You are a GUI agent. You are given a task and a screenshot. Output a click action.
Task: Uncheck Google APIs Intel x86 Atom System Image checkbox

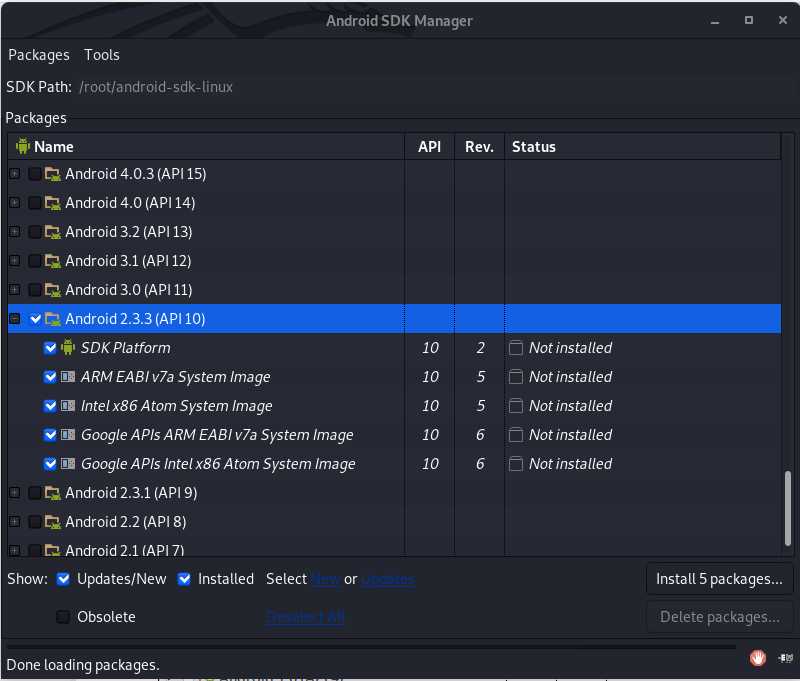[x=50, y=464]
